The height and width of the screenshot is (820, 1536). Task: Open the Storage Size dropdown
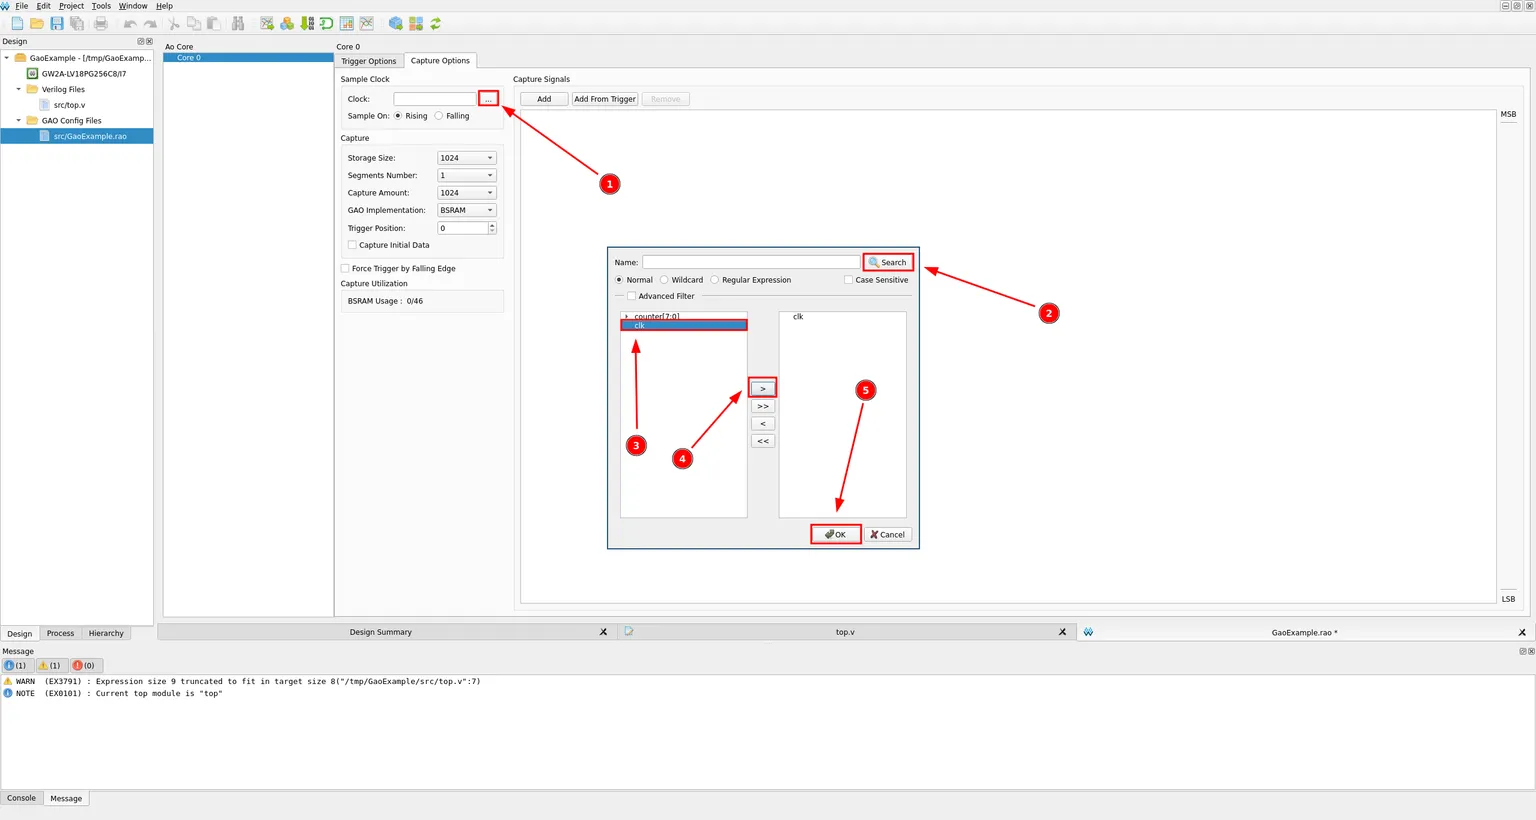[x=467, y=158]
